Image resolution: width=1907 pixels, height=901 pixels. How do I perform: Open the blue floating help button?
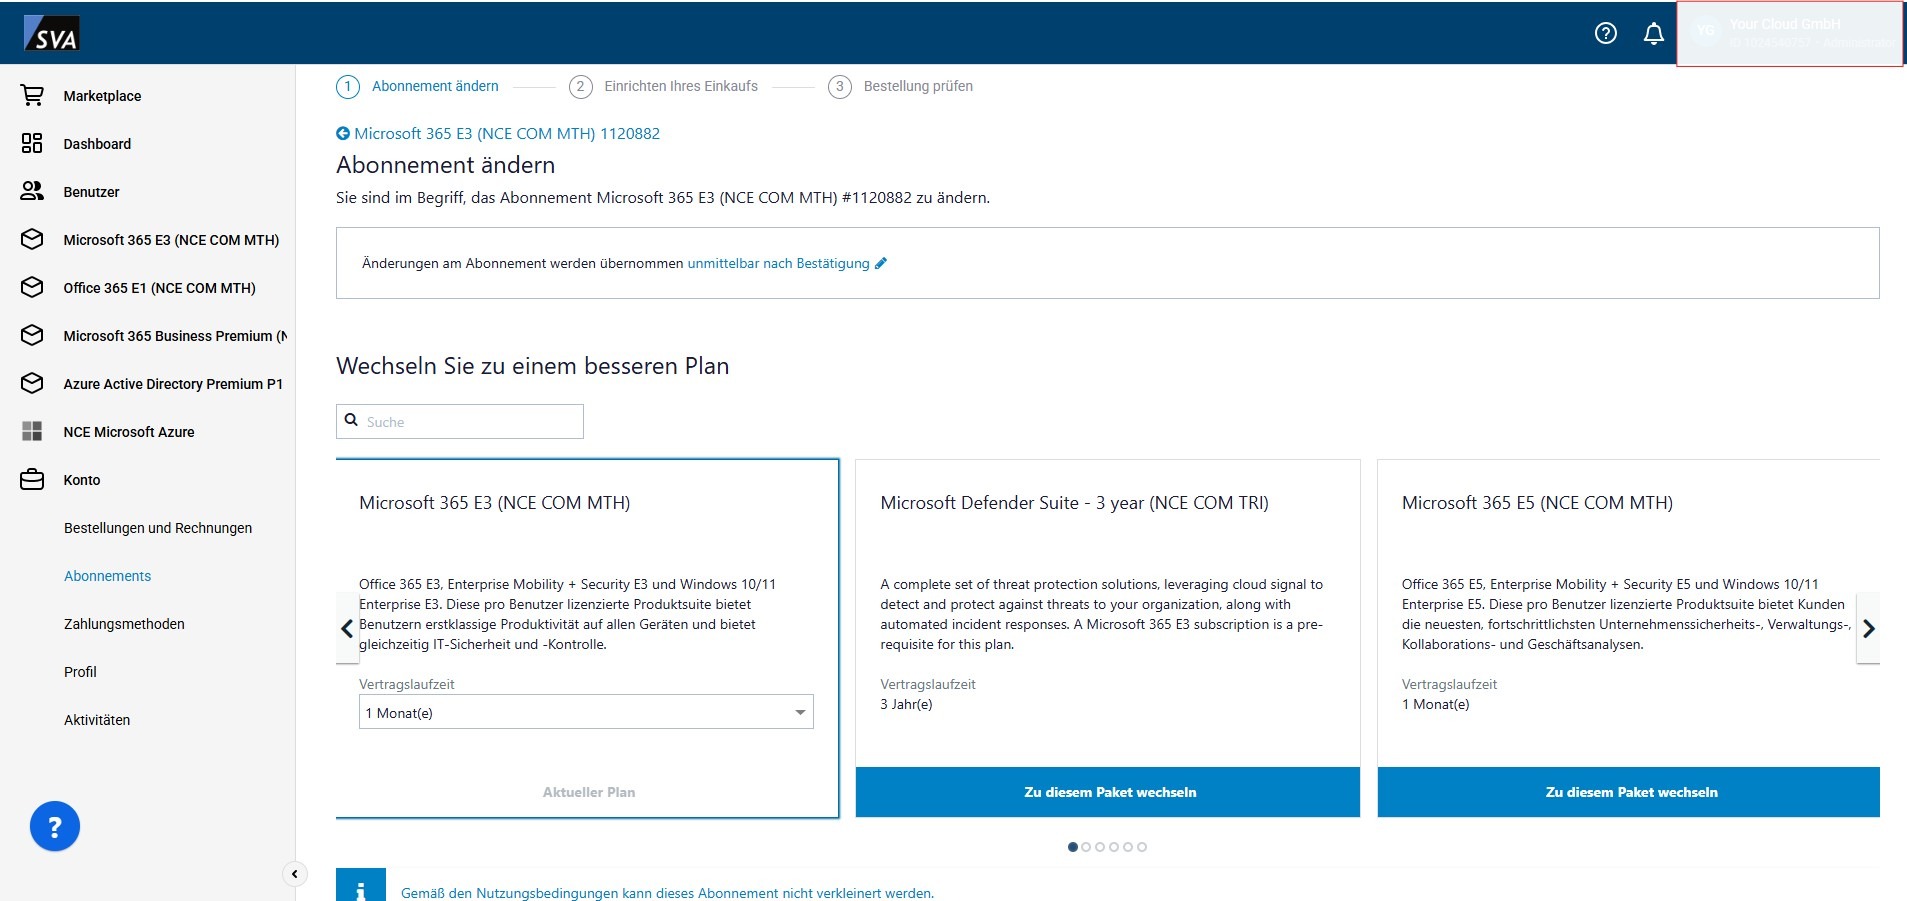click(x=55, y=826)
